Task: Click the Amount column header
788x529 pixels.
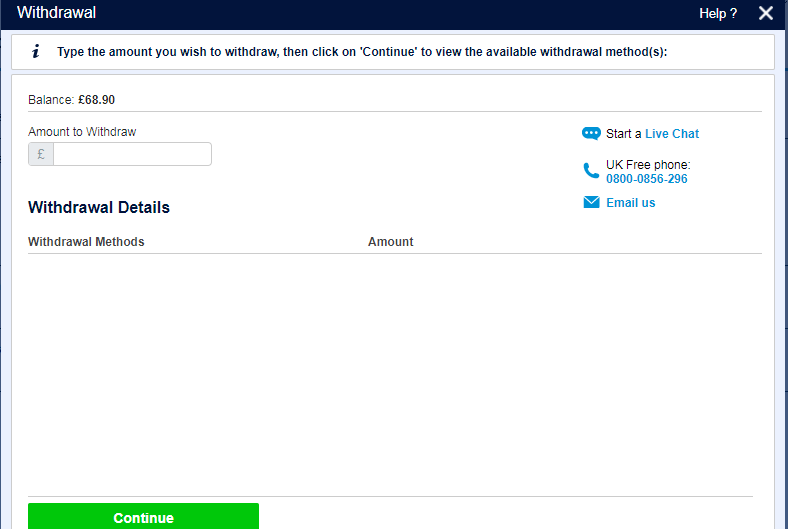Action: coord(390,242)
